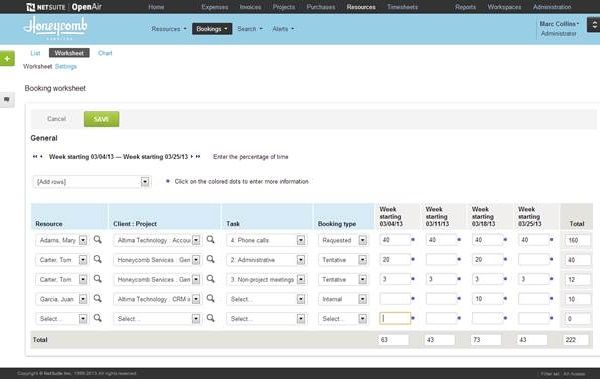The width and height of the screenshot is (600, 381).
Task: Open the worksheet Settings link
Action: point(65,67)
